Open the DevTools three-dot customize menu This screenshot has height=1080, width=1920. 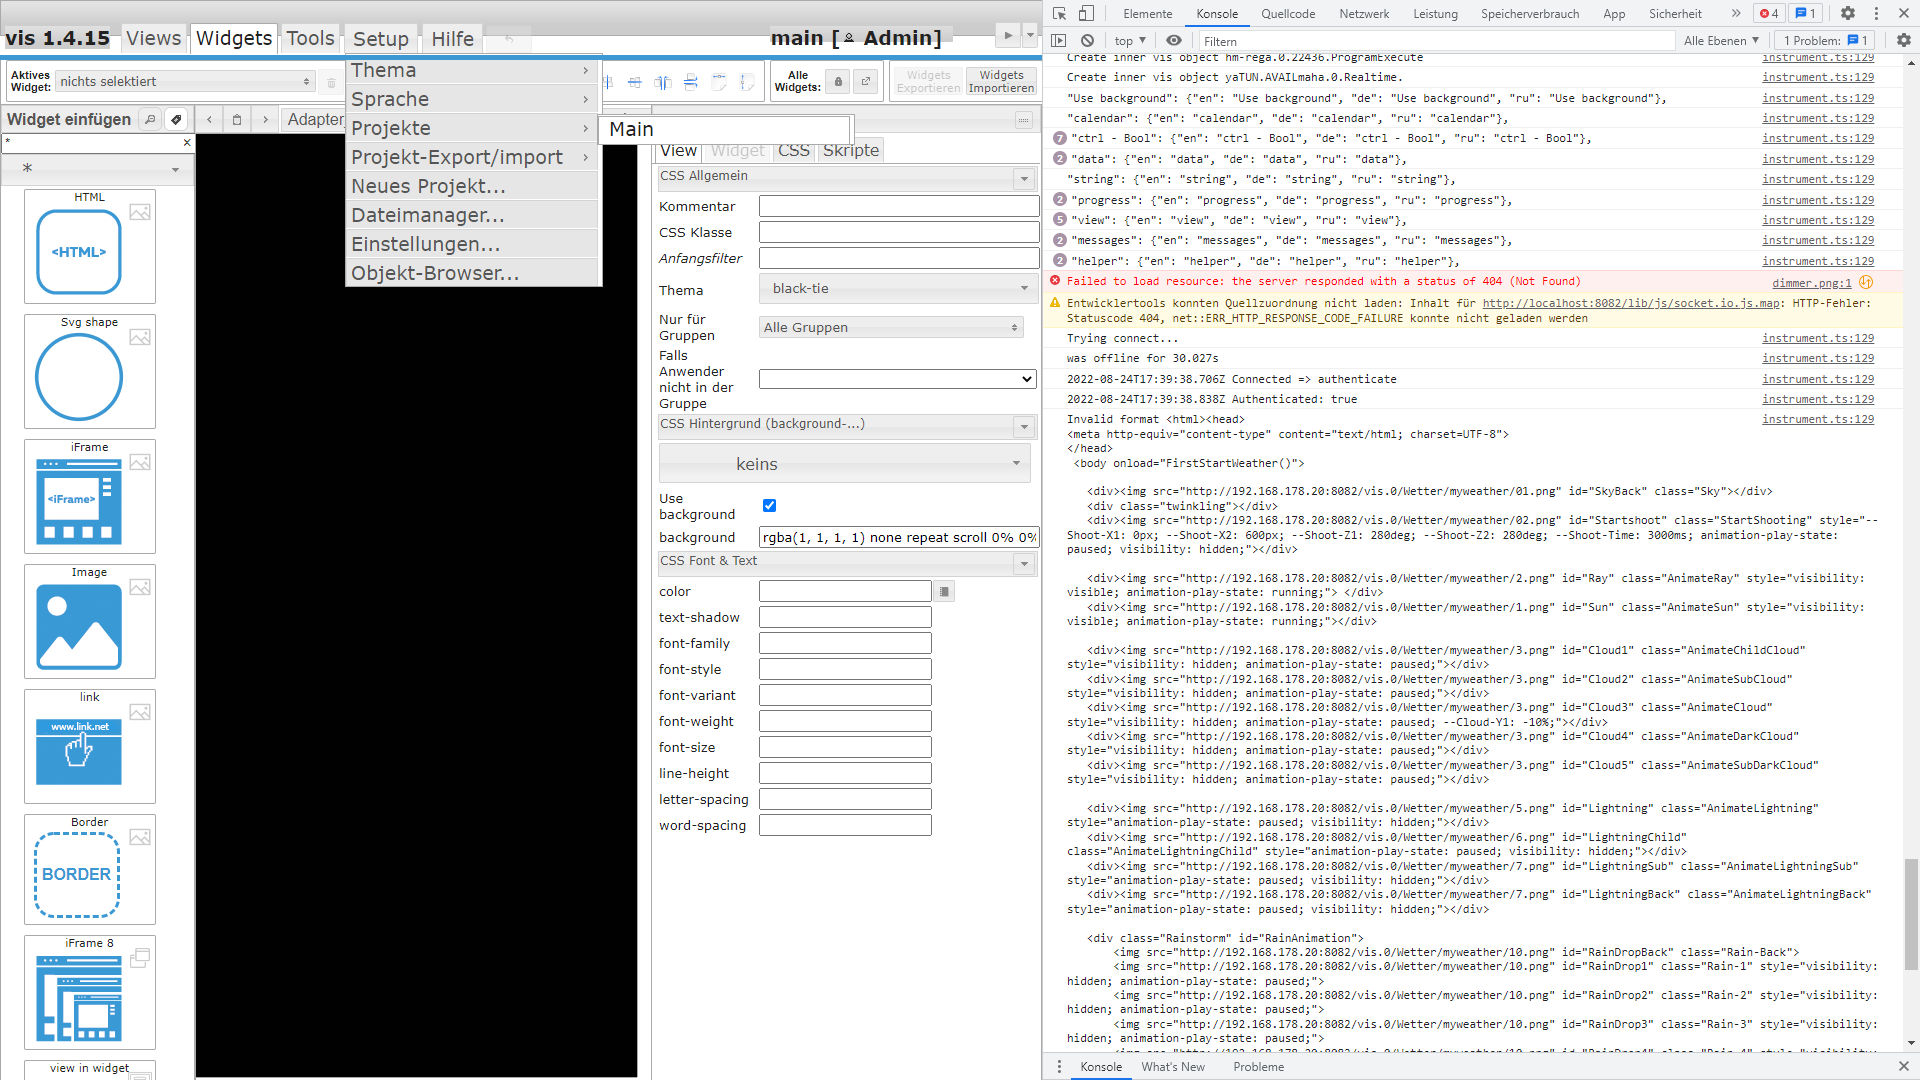point(1876,13)
